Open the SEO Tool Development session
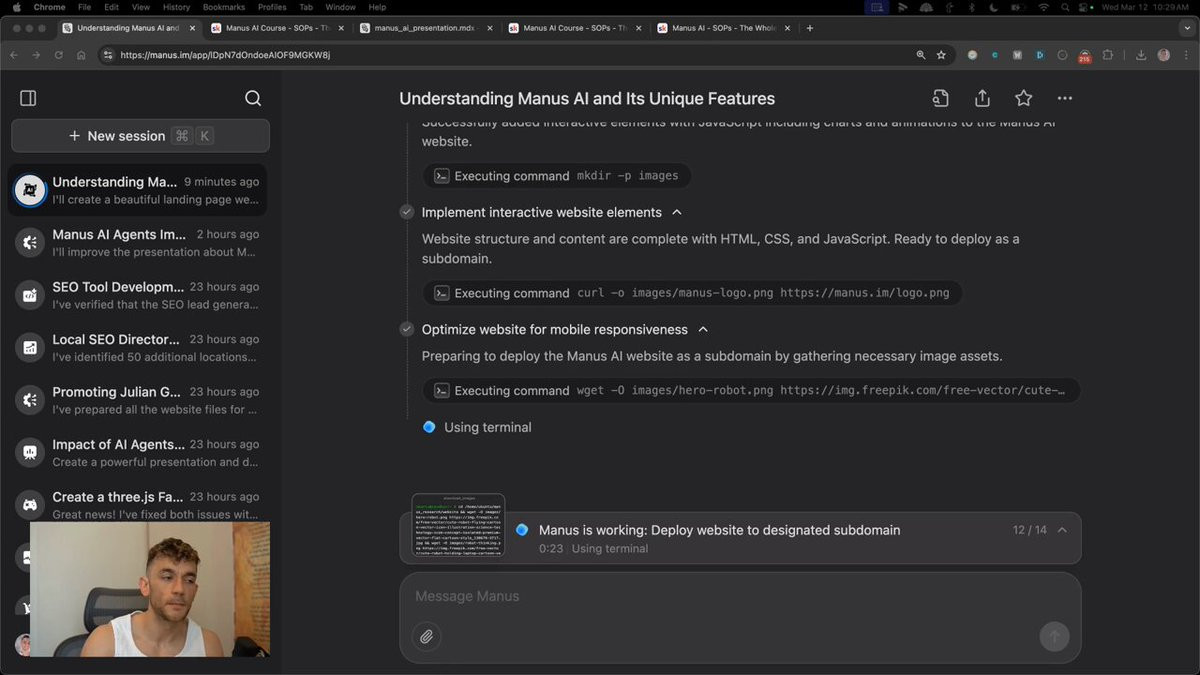The image size is (1200, 675). click(137, 295)
